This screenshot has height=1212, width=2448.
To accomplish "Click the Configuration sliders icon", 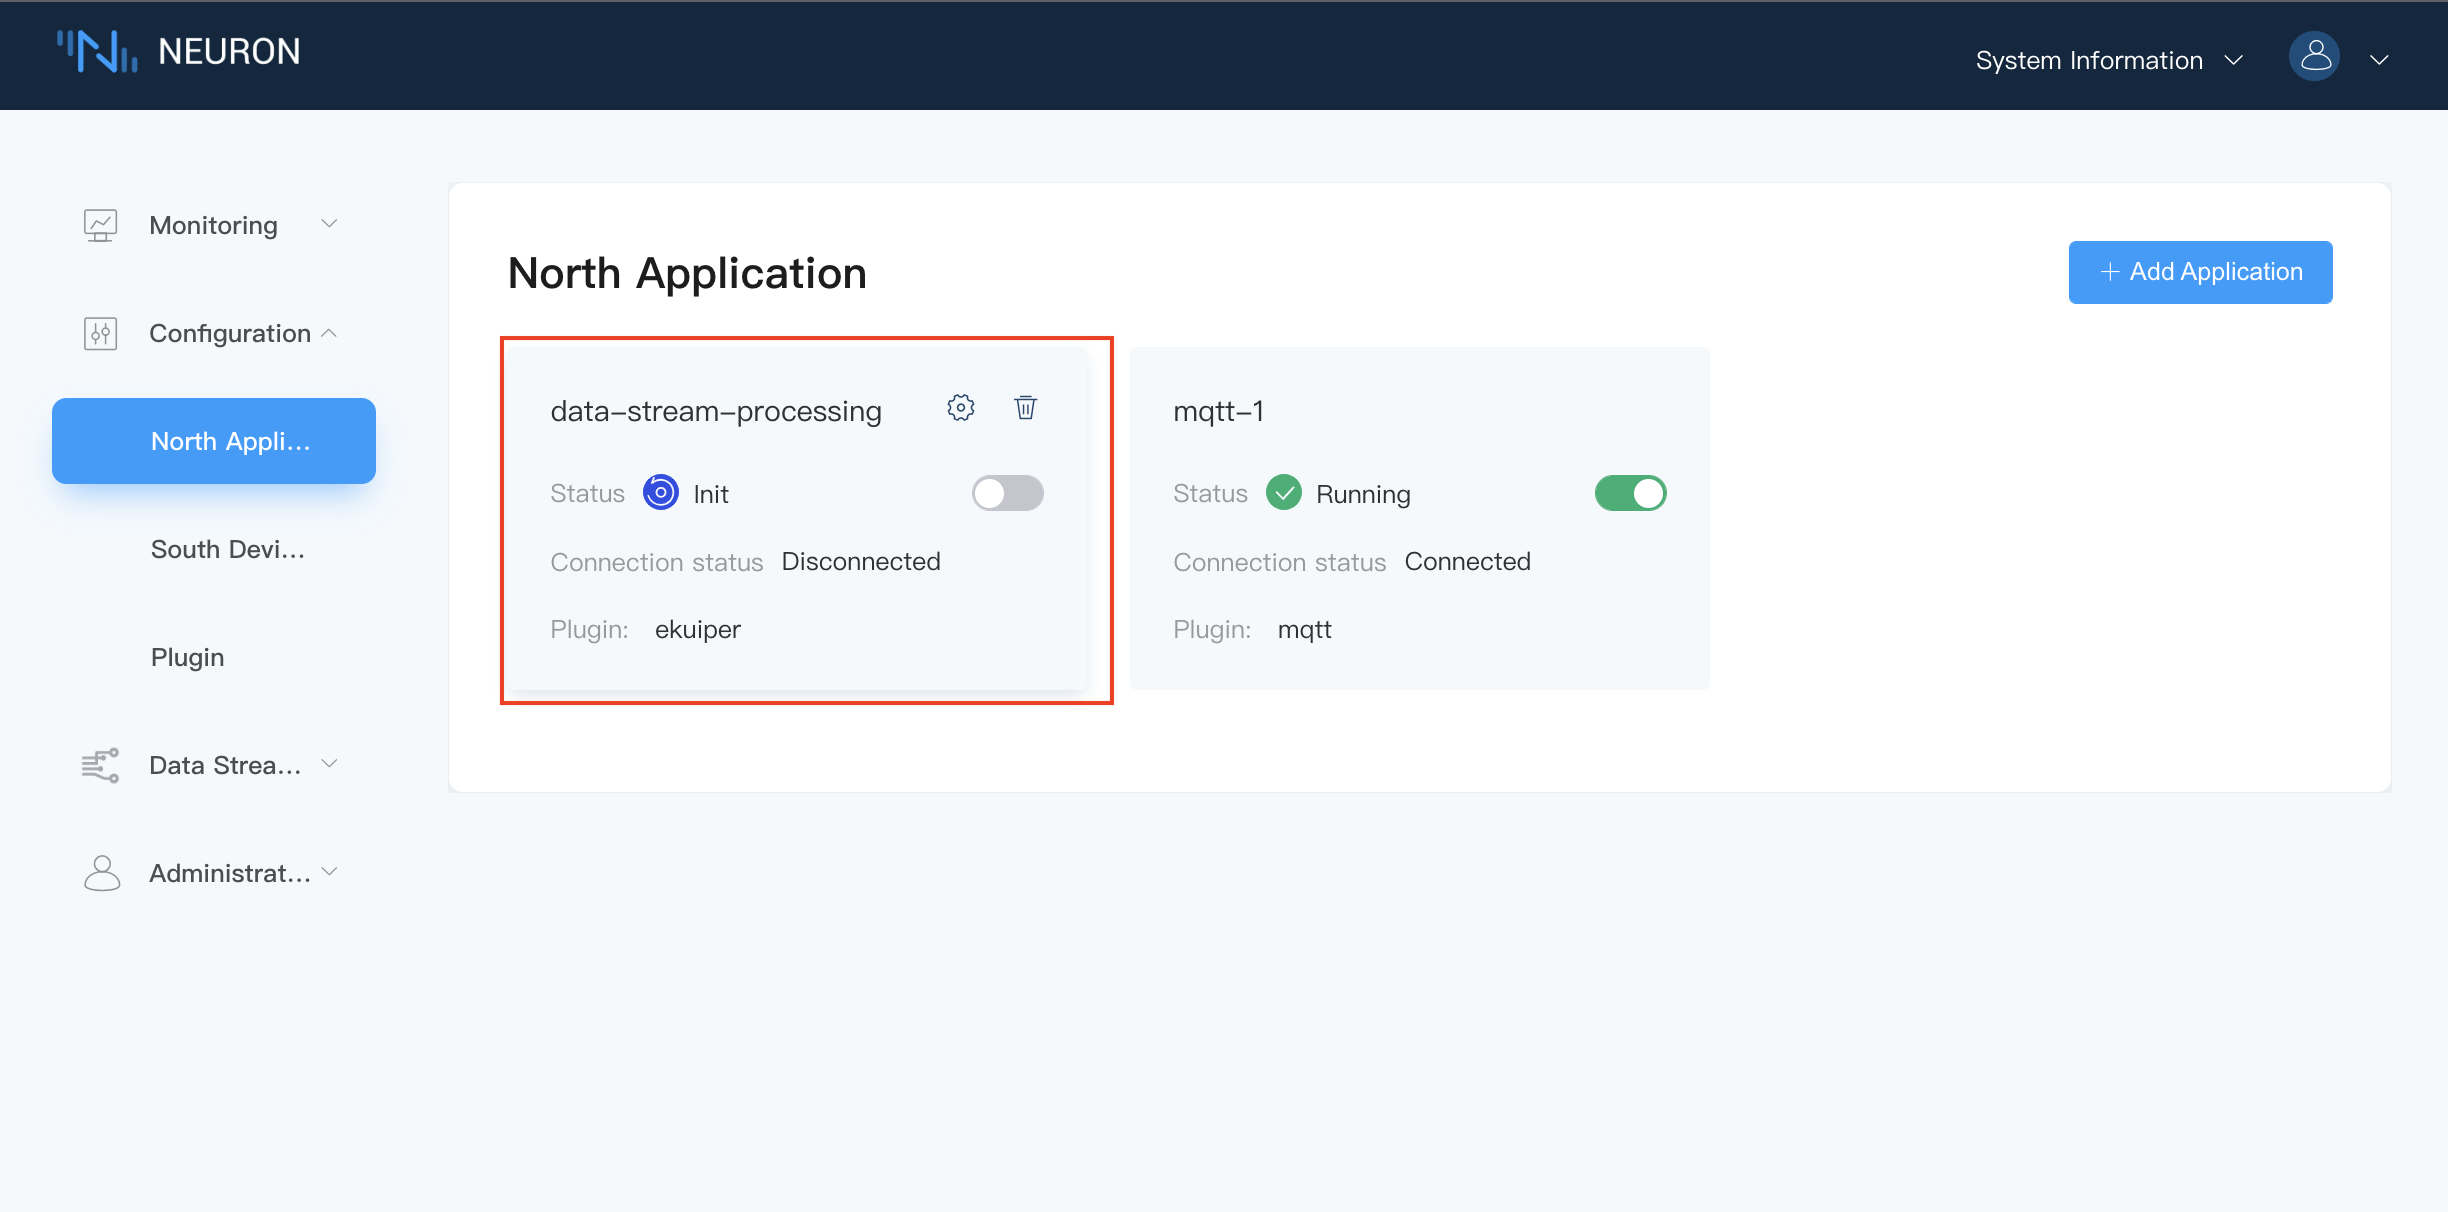I will (x=100, y=333).
